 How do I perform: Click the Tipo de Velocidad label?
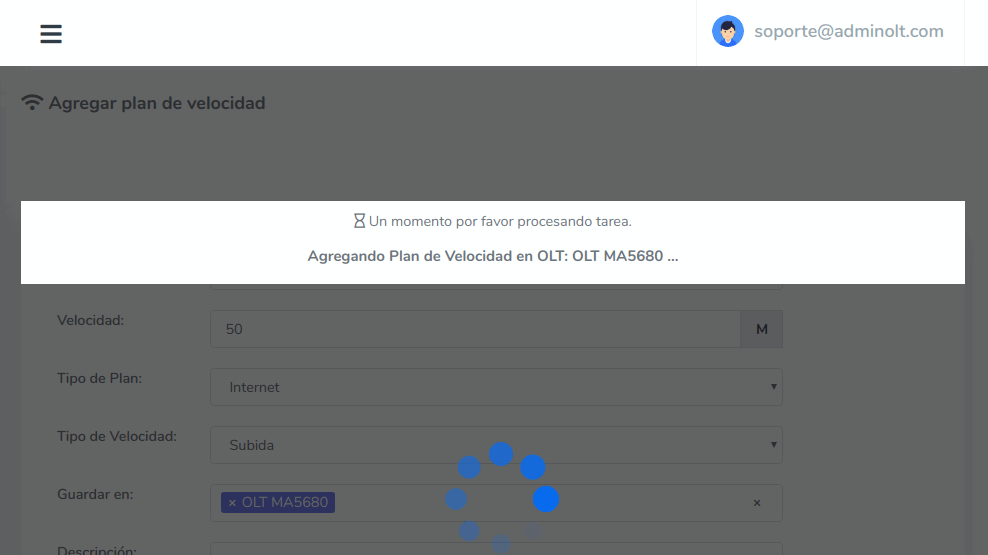click(x=117, y=437)
